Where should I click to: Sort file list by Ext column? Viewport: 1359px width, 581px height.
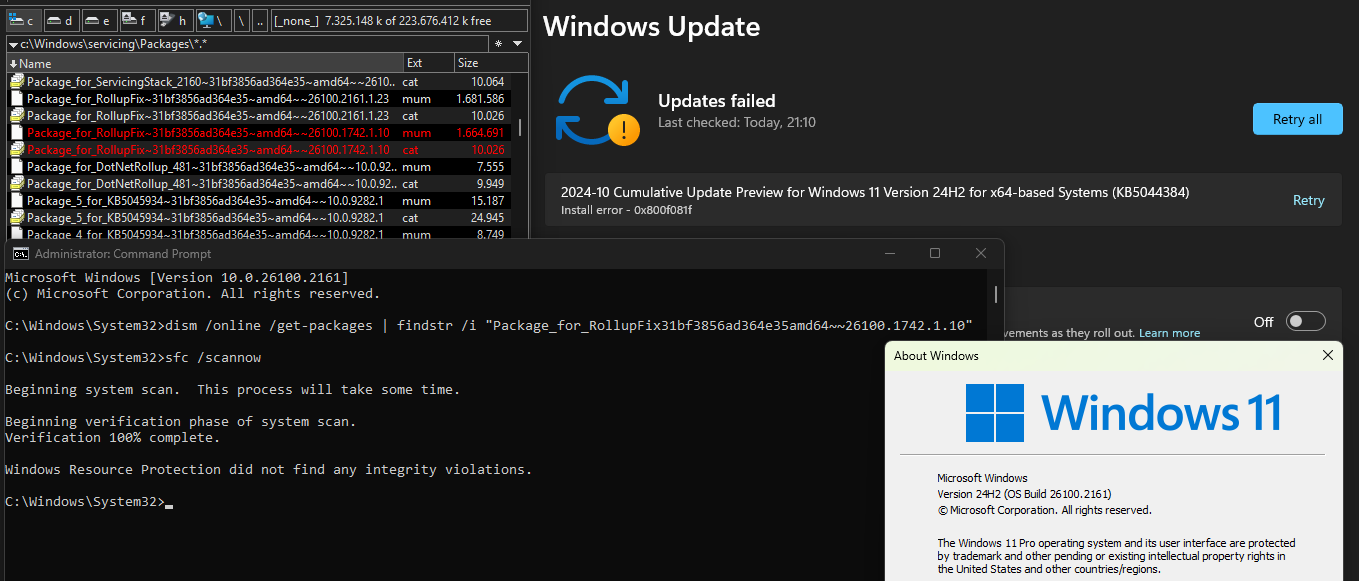(x=429, y=63)
